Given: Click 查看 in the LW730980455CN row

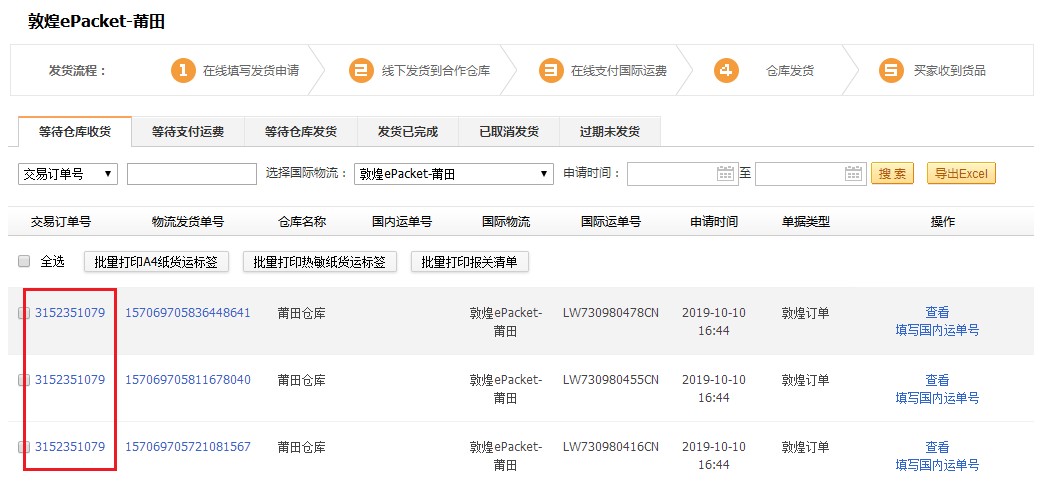Looking at the screenshot, I should 937,380.
